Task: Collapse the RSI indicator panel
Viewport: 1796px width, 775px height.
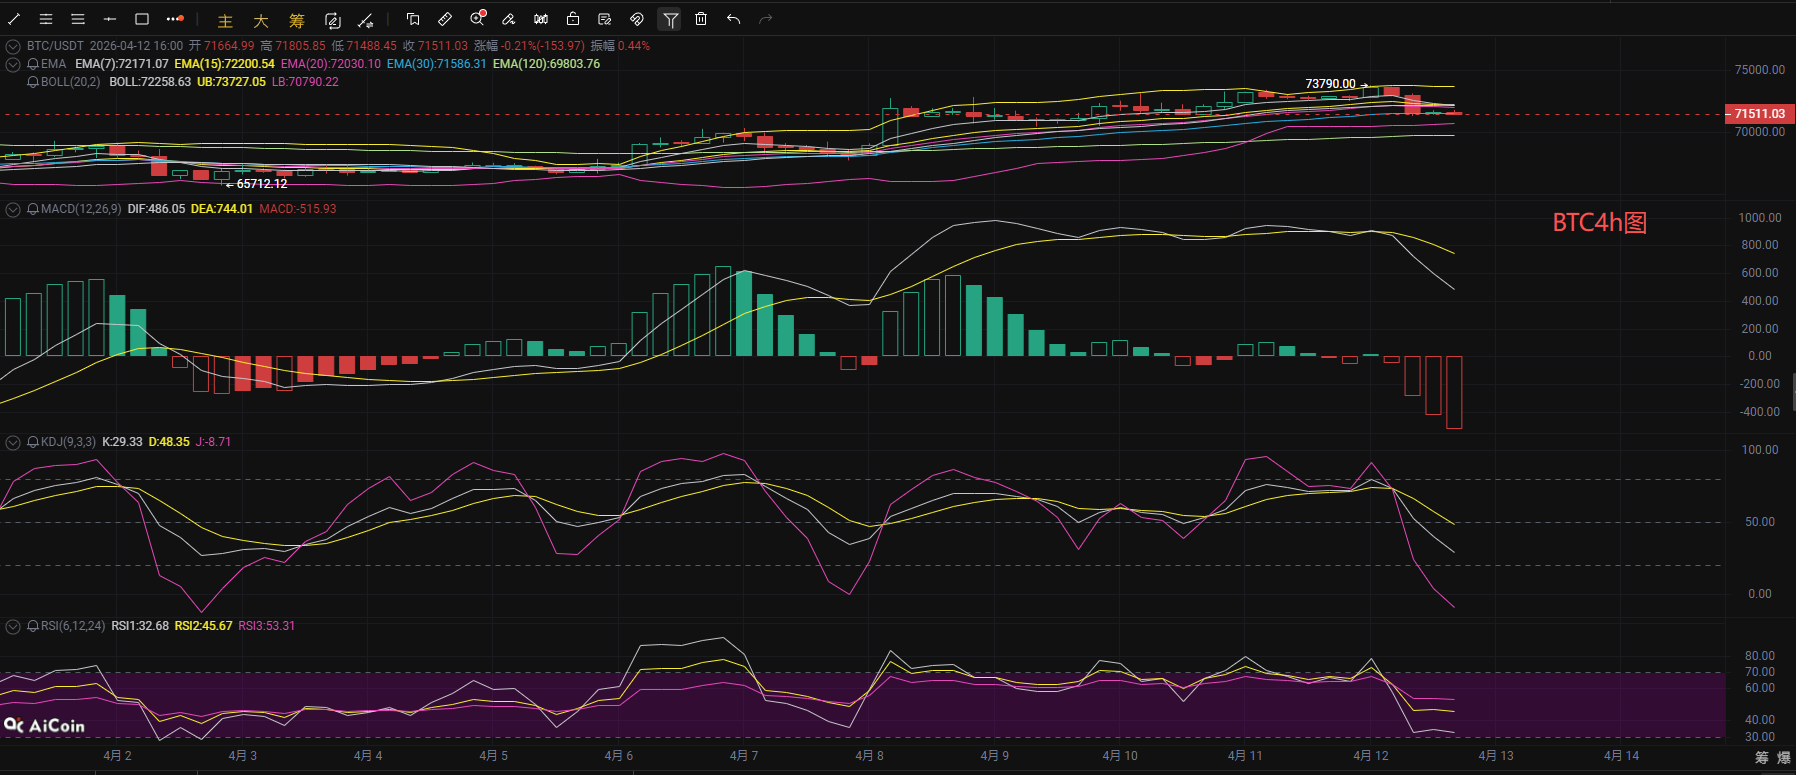Action: [x=13, y=626]
